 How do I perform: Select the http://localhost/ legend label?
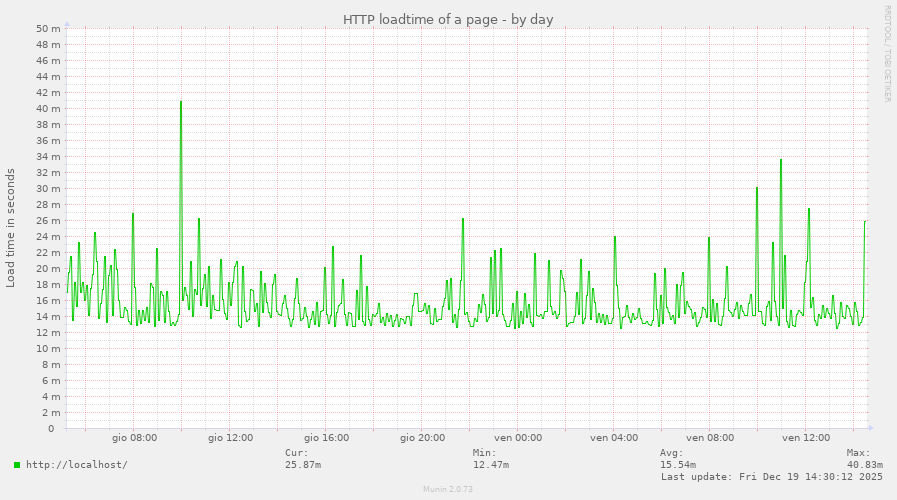coord(77,465)
